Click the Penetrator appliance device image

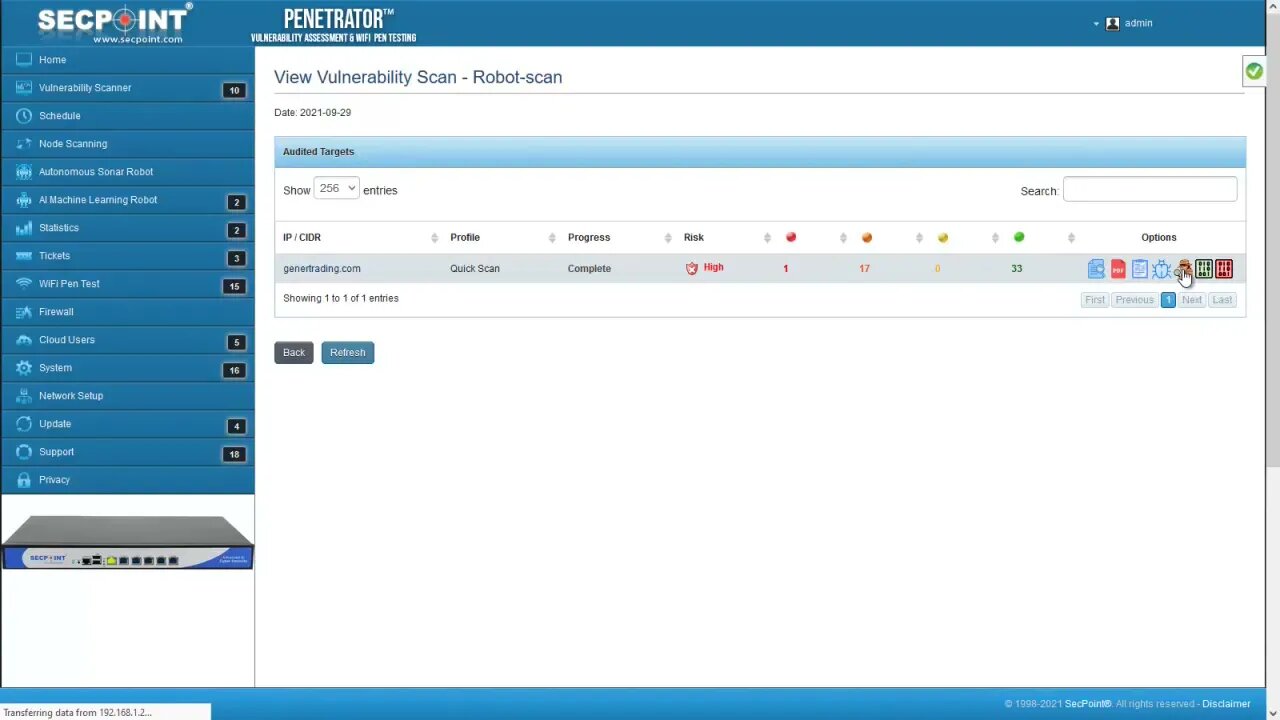(127, 543)
